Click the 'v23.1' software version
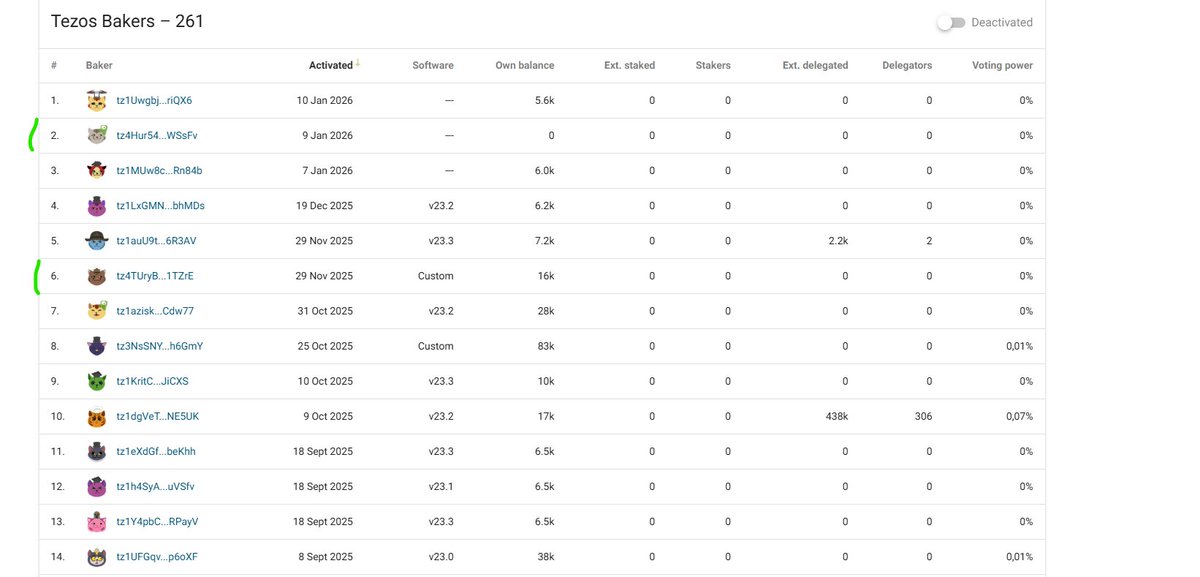The height and width of the screenshot is (577, 1200). (441, 486)
